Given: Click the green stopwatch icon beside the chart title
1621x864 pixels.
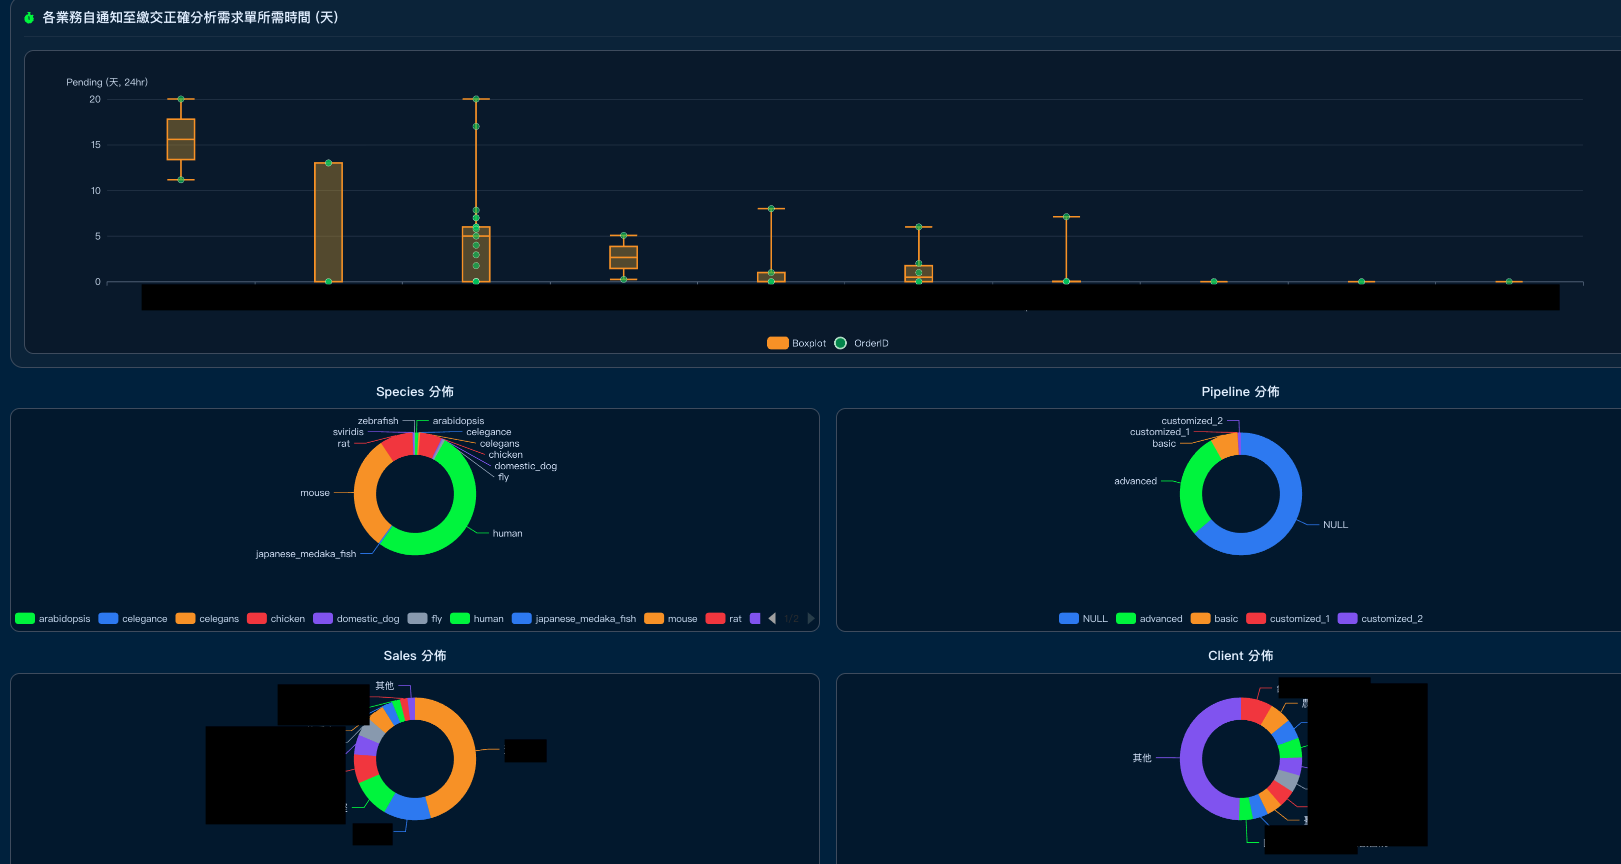Looking at the screenshot, I should coord(29,18).
